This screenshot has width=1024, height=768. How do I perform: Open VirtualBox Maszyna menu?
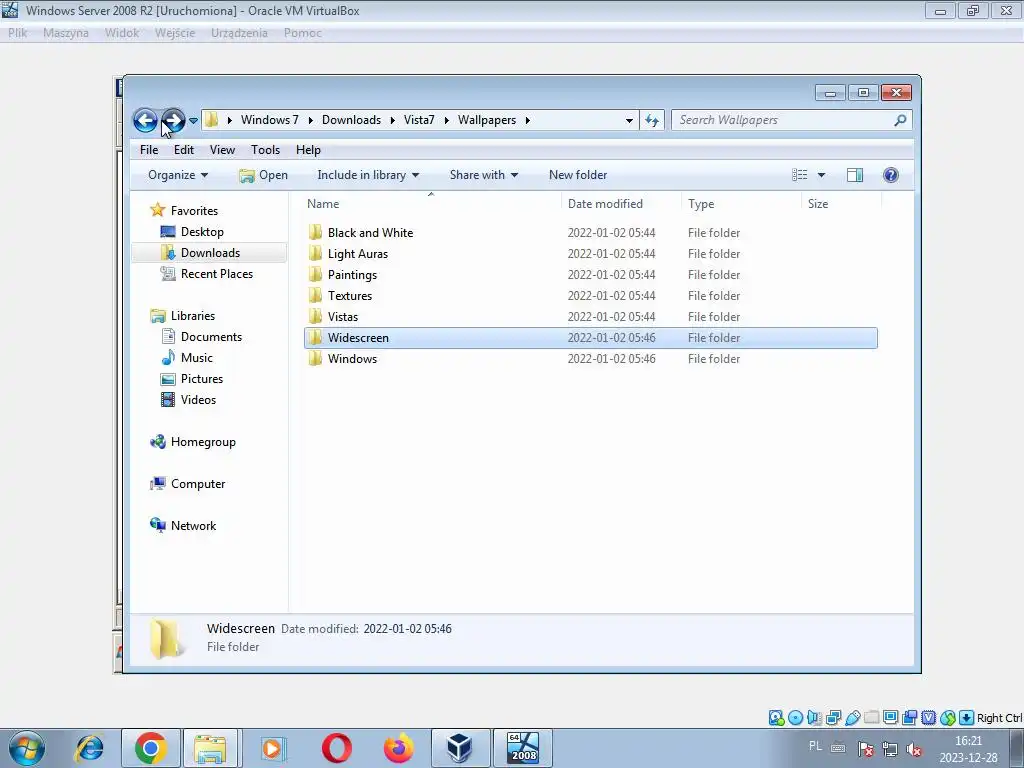pyautogui.click(x=65, y=33)
